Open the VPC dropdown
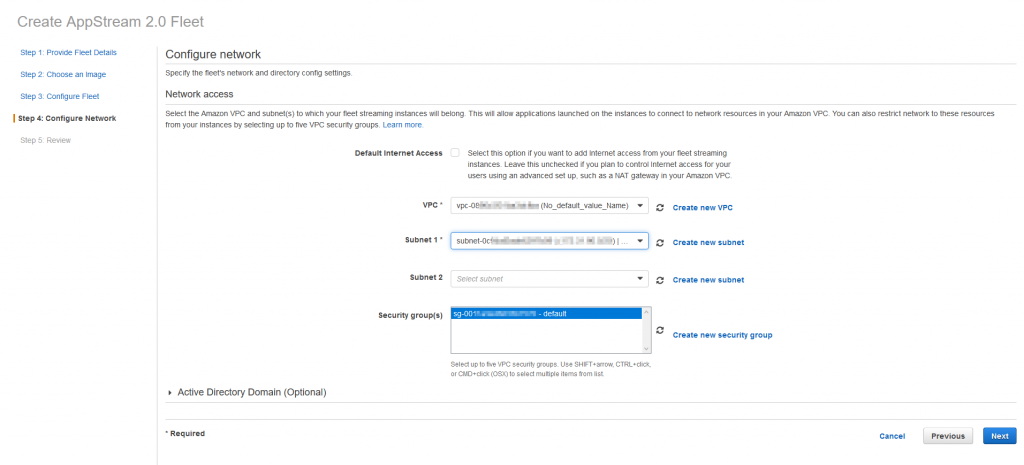 point(549,206)
